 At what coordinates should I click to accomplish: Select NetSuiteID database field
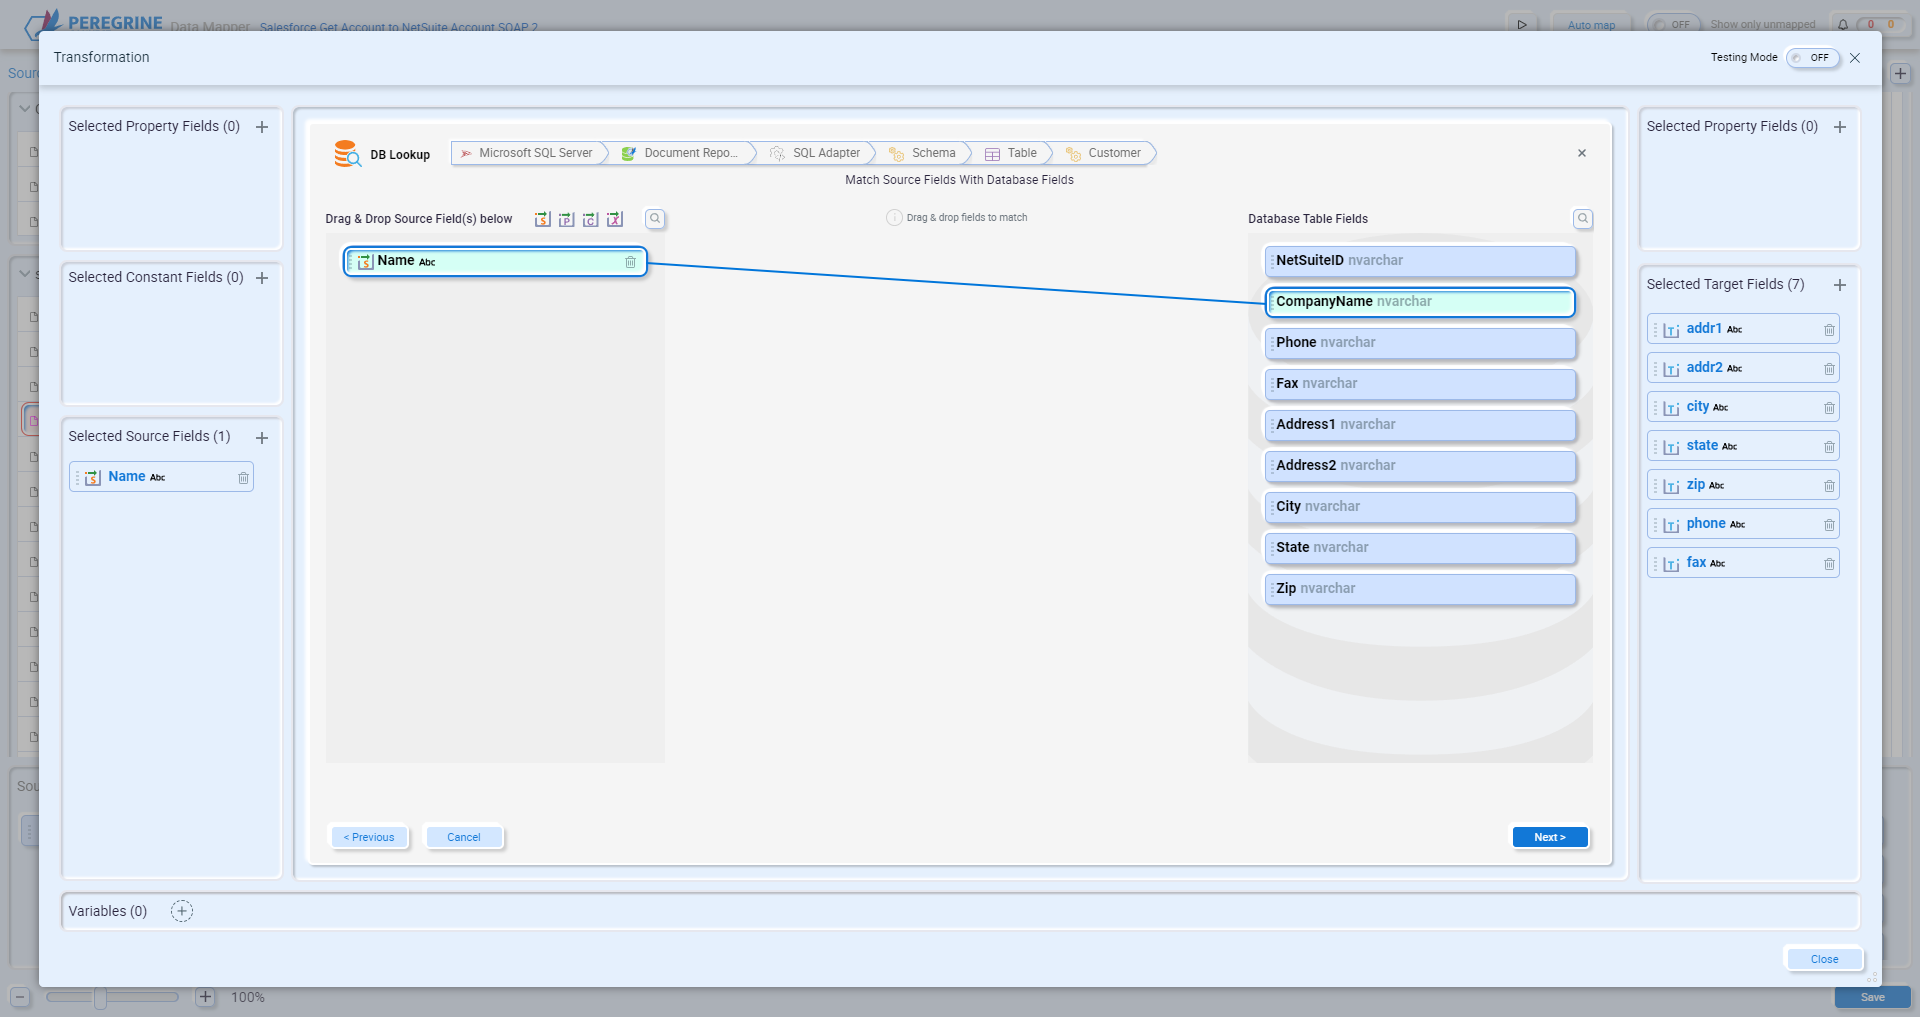pyautogui.click(x=1420, y=261)
